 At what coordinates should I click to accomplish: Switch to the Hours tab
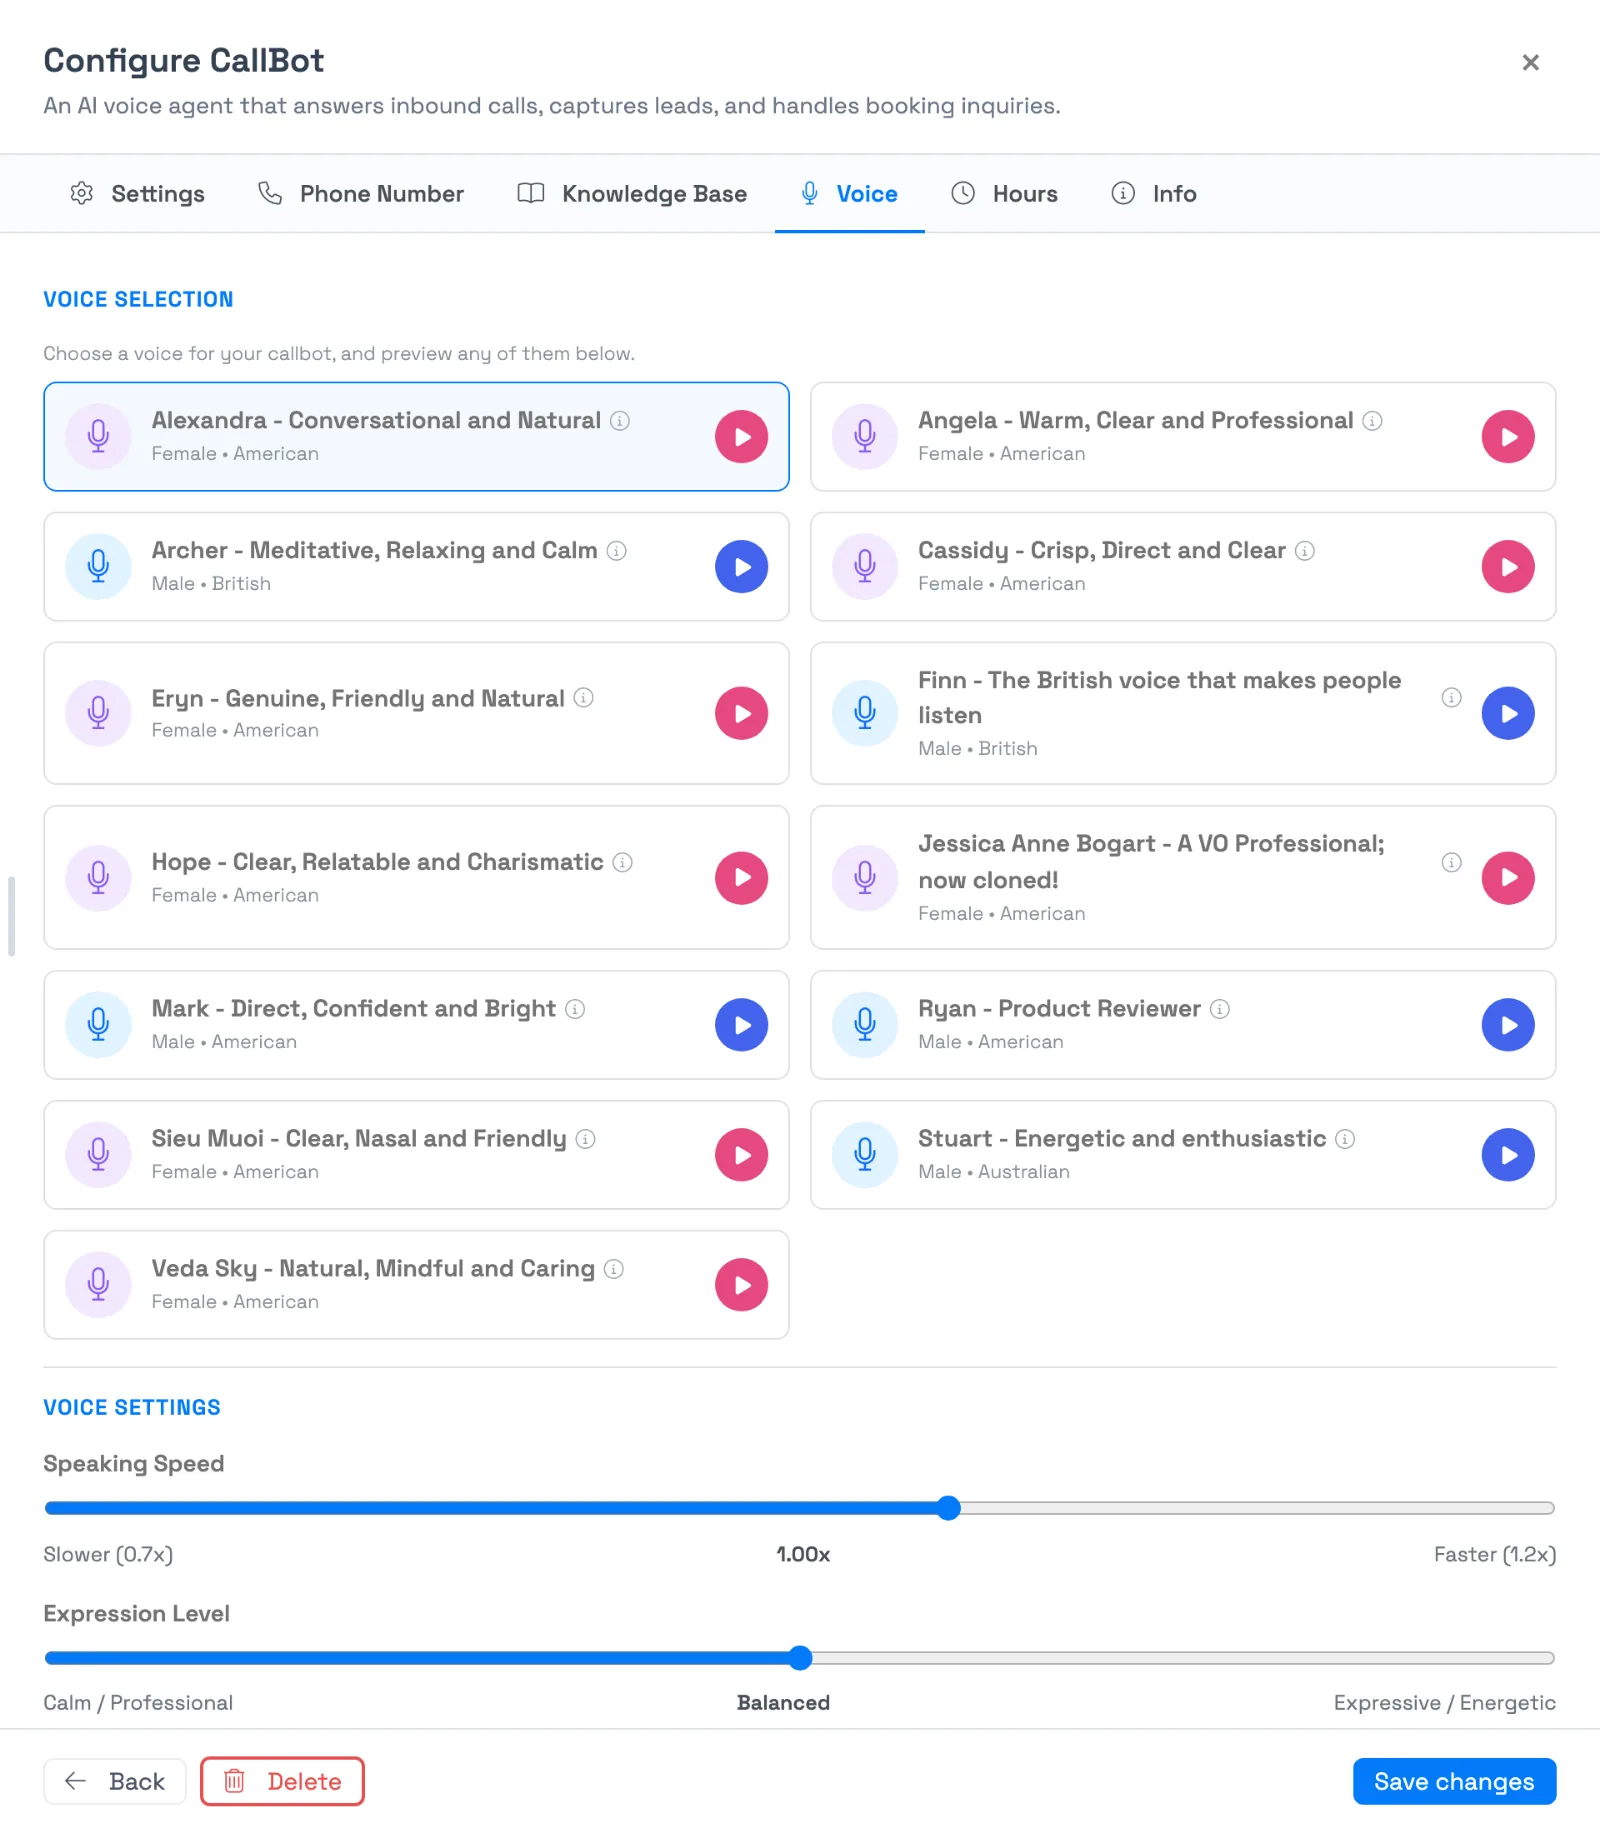tap(1004, 194)
